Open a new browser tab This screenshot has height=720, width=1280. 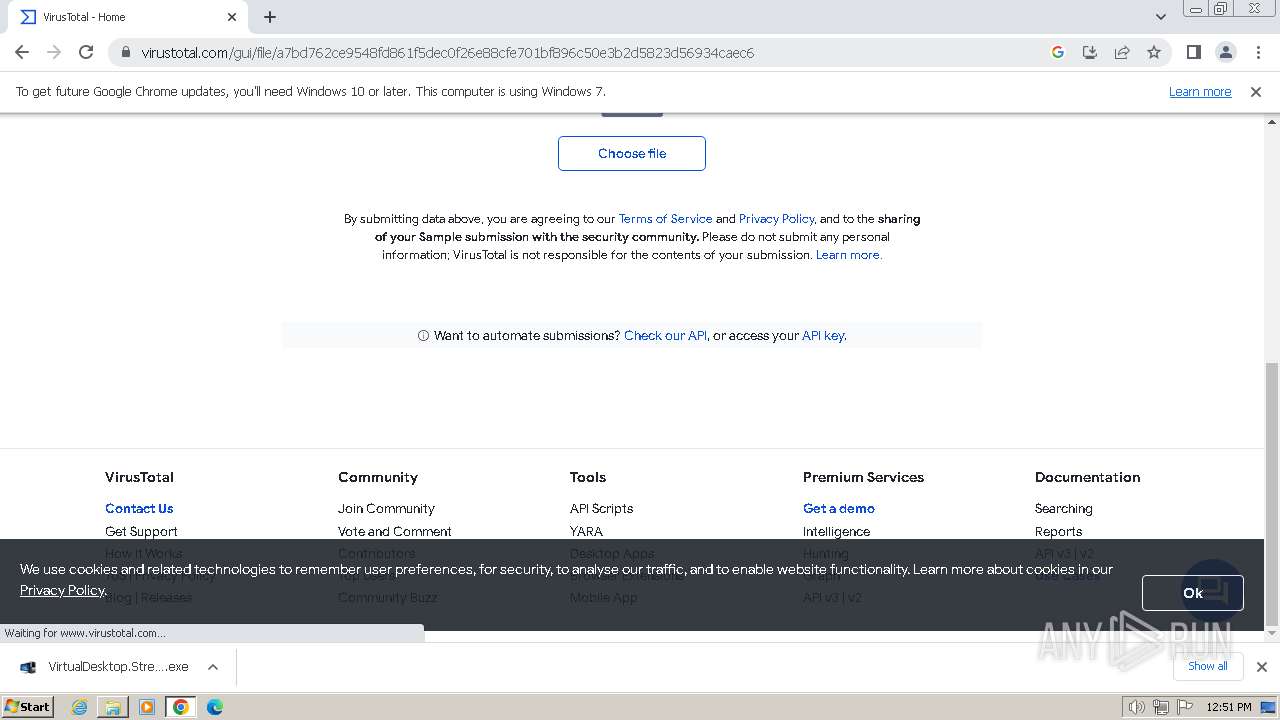pos(270,17)
